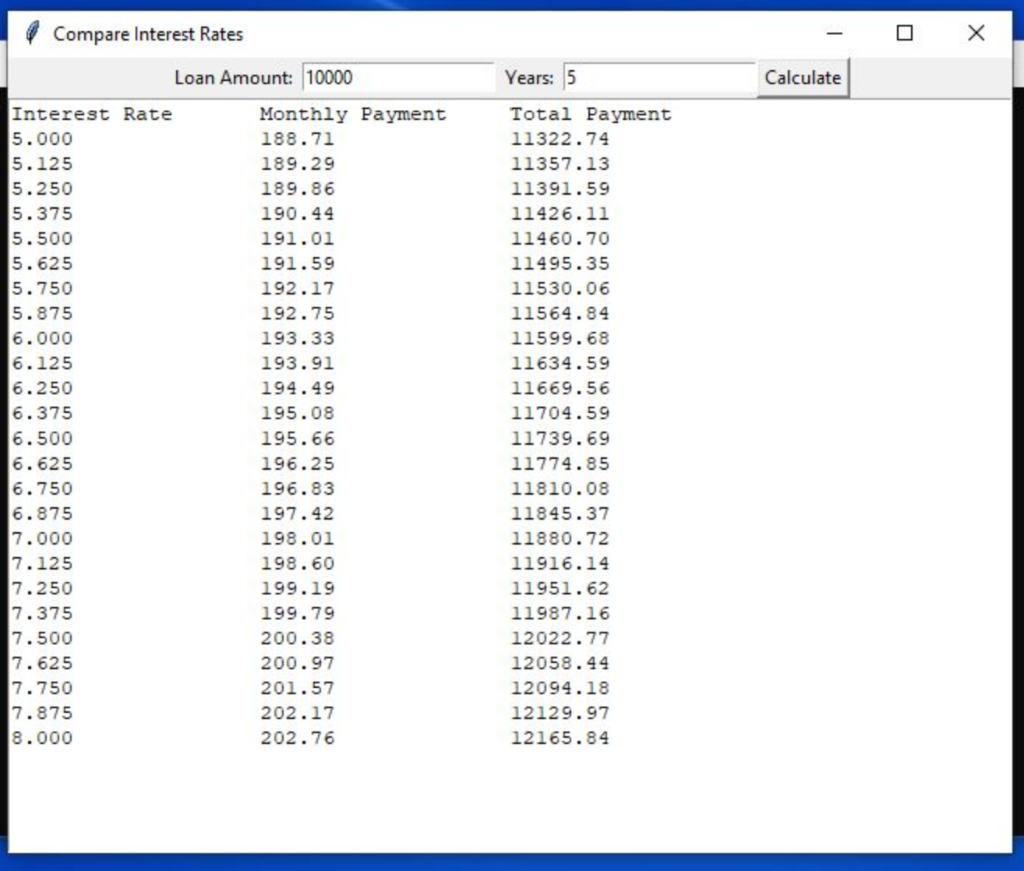Select the 8.000 interest rate row

tap(42, 738)
